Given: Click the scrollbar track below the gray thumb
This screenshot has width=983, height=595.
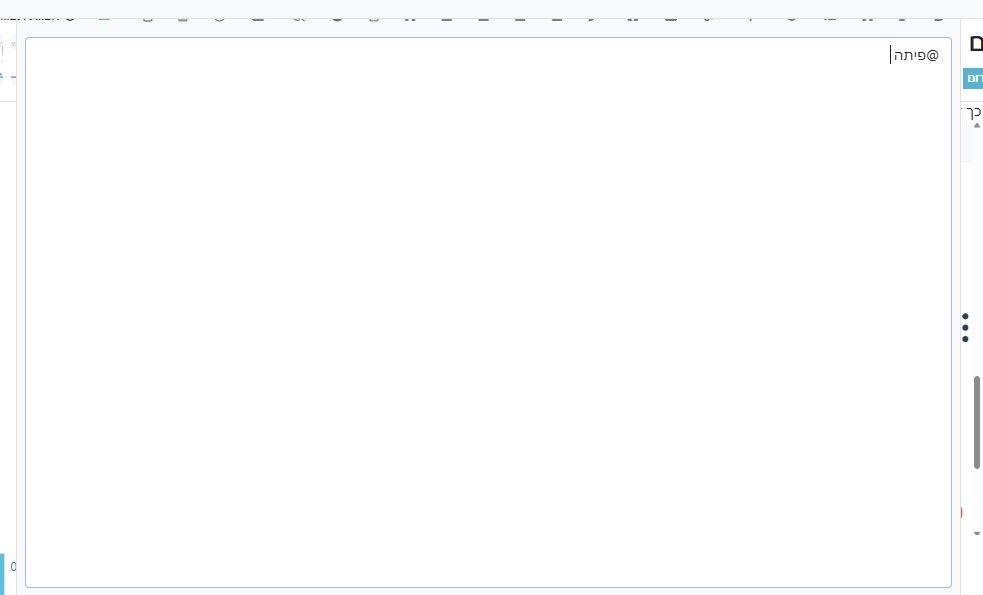Looking at the screenshot, I should click(977, 495).
